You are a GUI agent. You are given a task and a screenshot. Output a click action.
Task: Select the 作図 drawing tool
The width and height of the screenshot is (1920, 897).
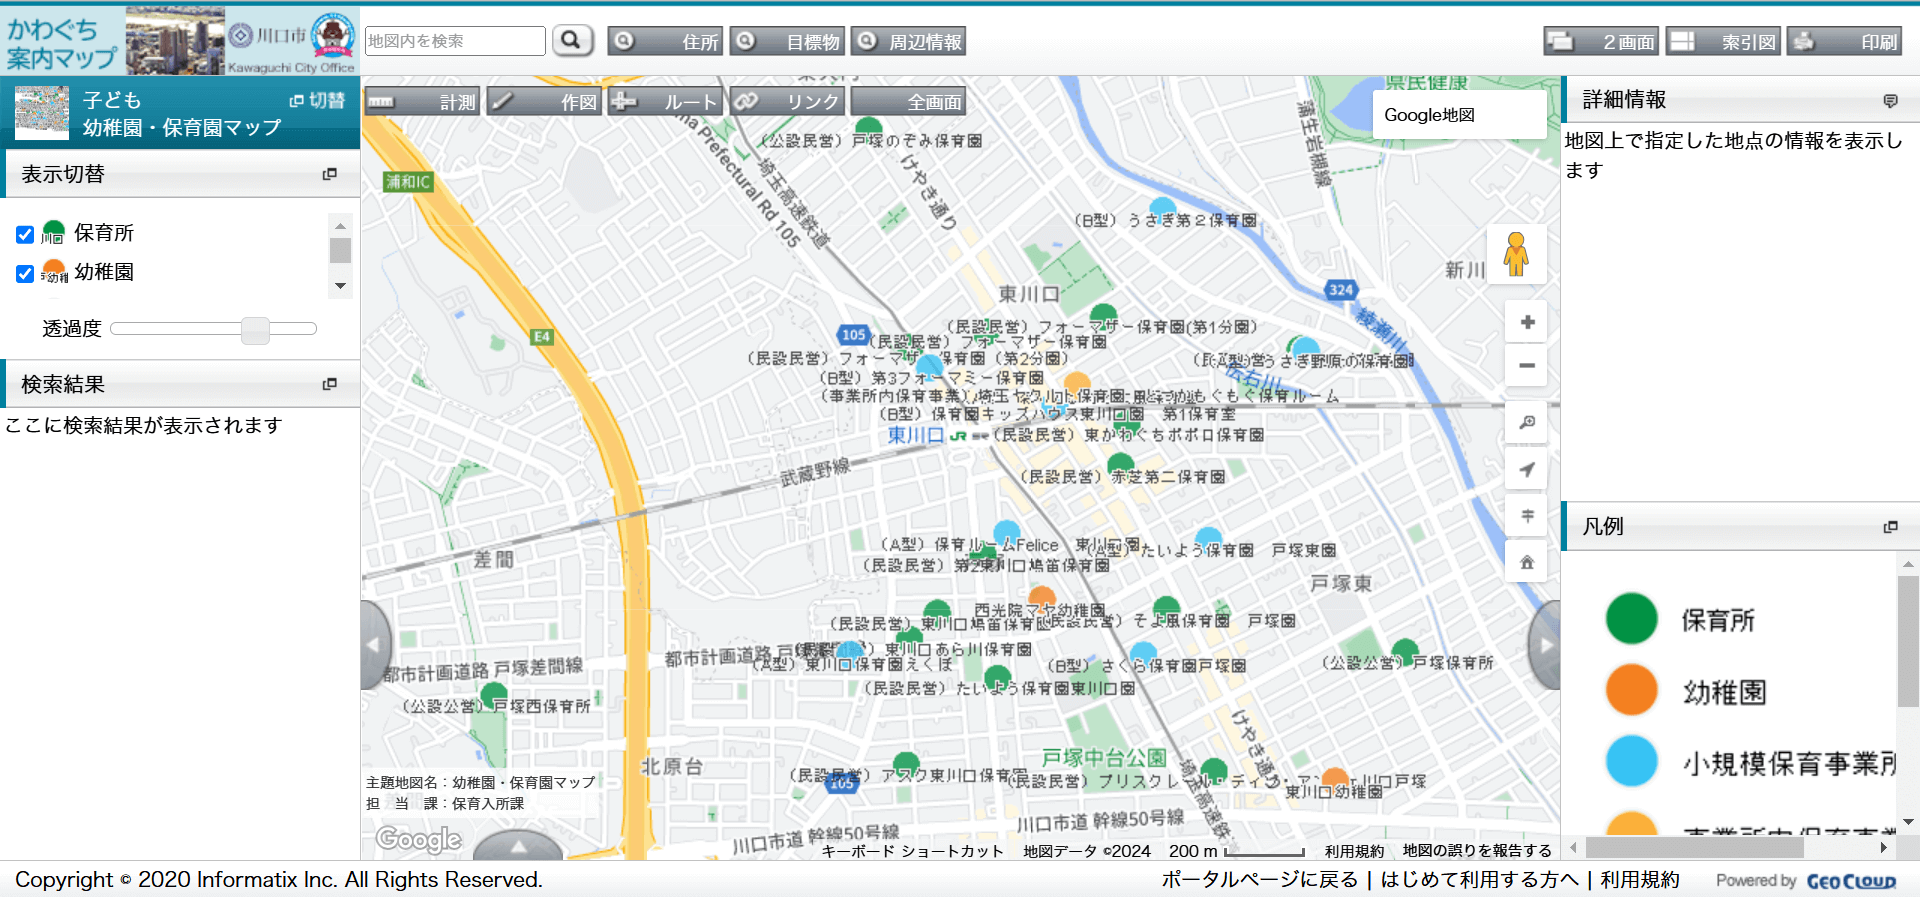(544, 102)
